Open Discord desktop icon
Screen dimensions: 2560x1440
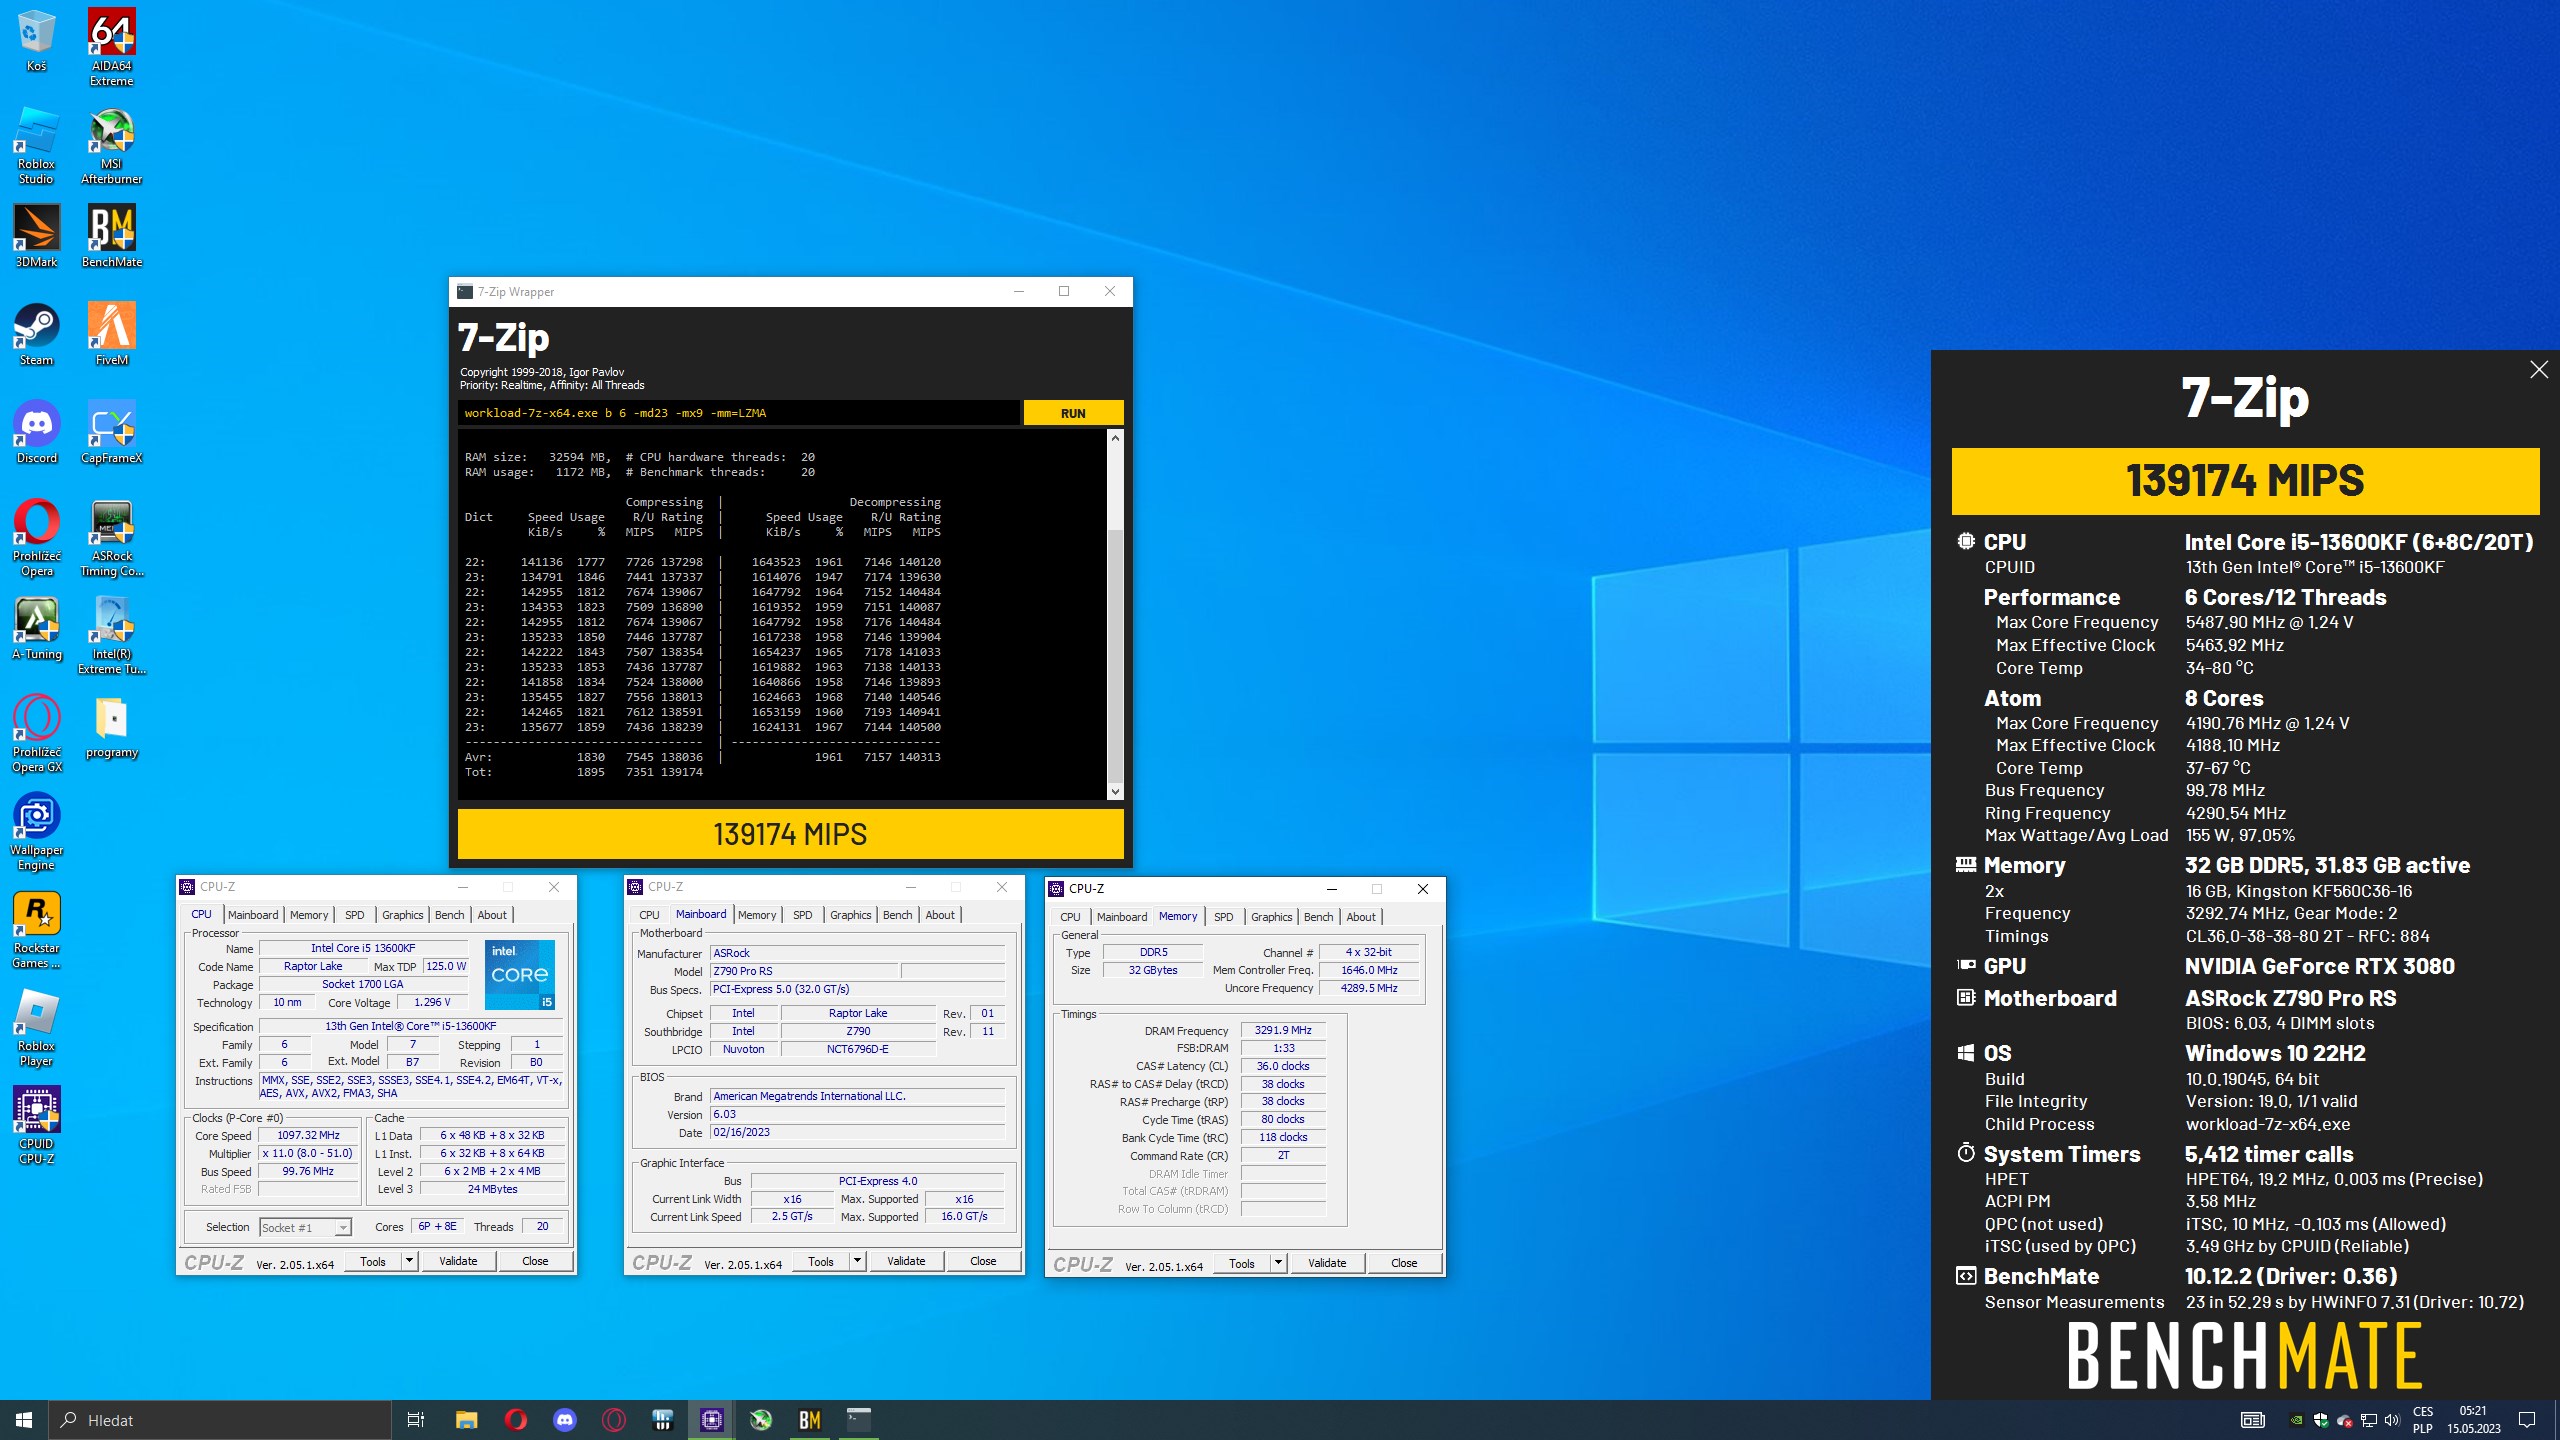[36, 432]
